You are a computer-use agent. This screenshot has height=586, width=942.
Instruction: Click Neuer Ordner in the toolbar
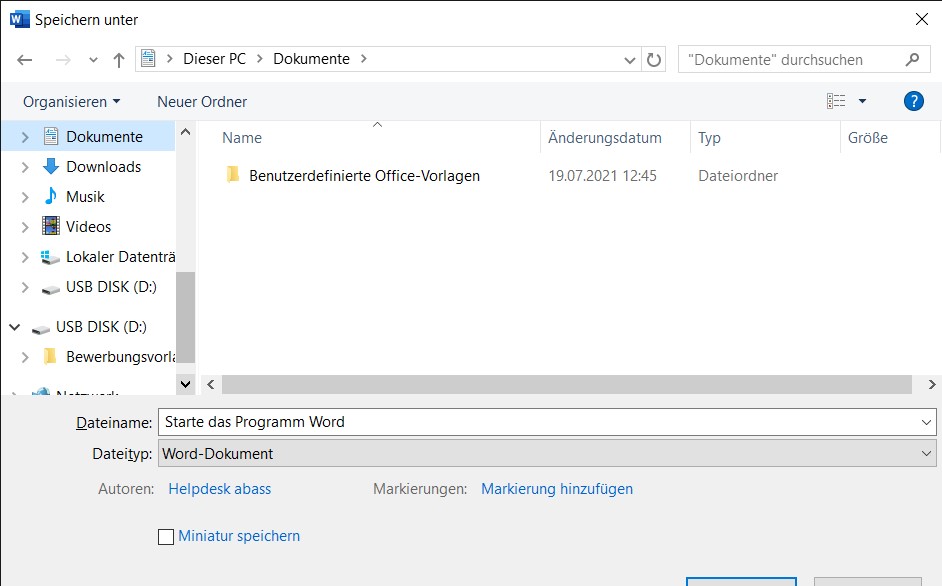tap(202, 102)
